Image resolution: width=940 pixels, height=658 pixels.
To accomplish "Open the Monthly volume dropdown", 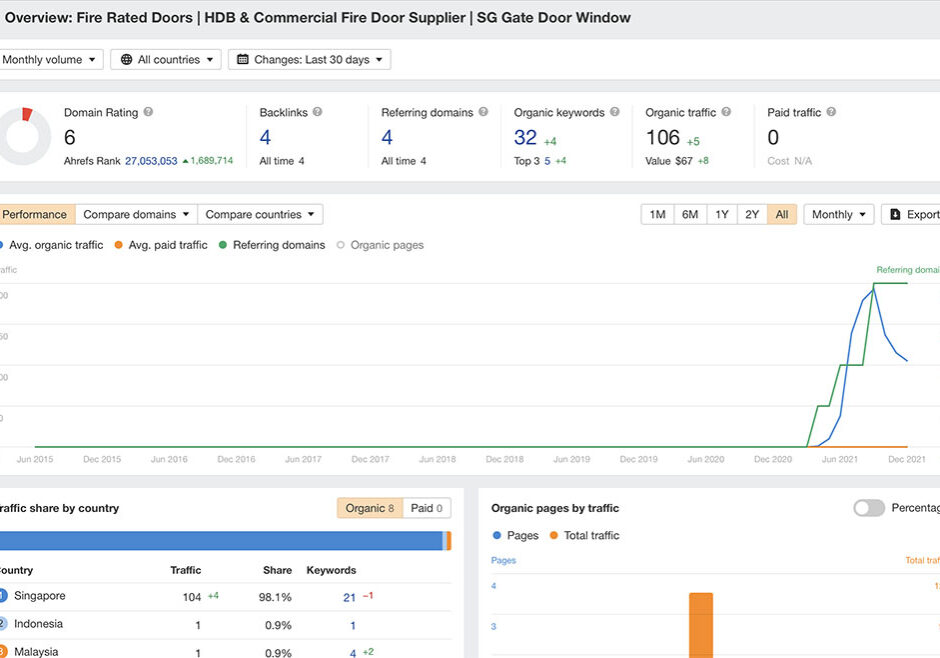I will [x=49, y=60].
